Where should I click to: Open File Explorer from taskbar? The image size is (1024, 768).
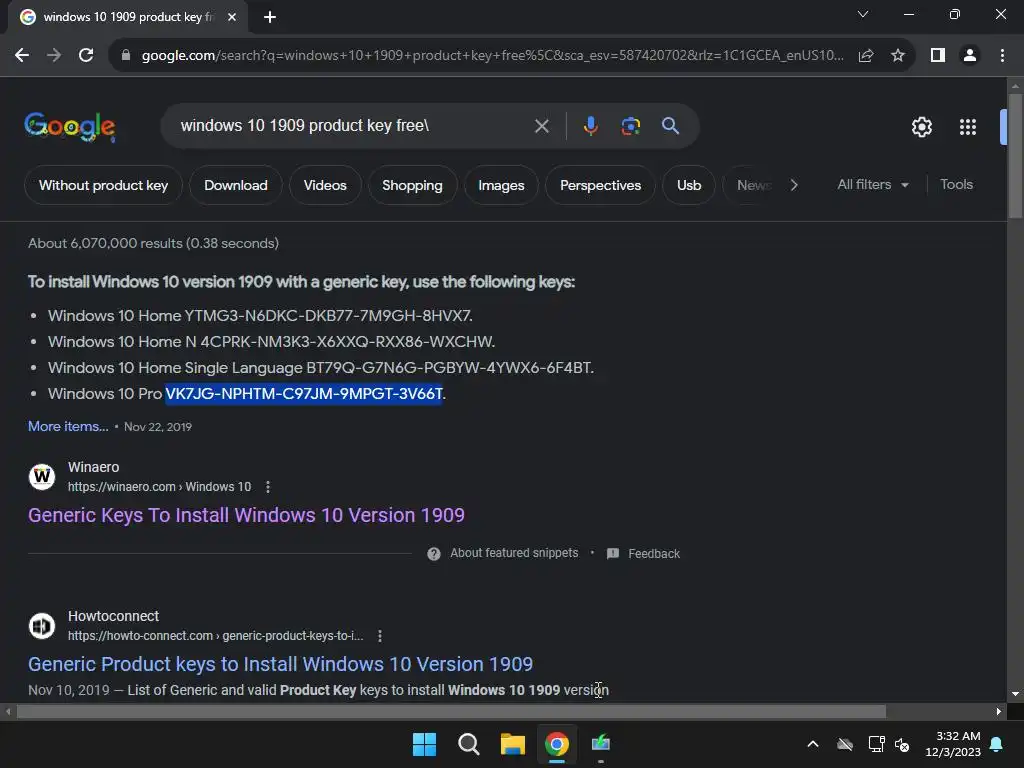tap(513, 744)
